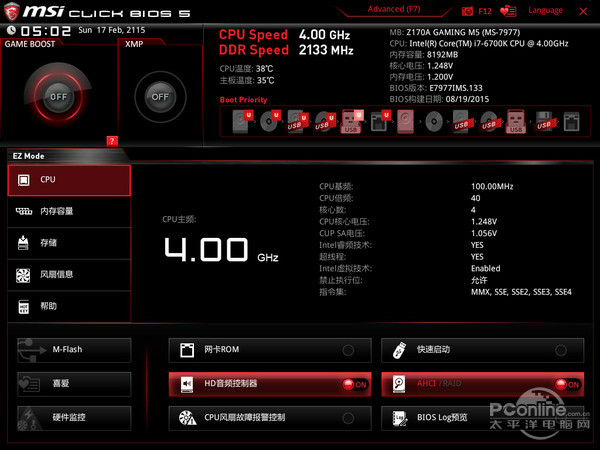Select the UEFI CD/DVD boot device icon
Screen dimensions: 600x450
click(270, 121)
